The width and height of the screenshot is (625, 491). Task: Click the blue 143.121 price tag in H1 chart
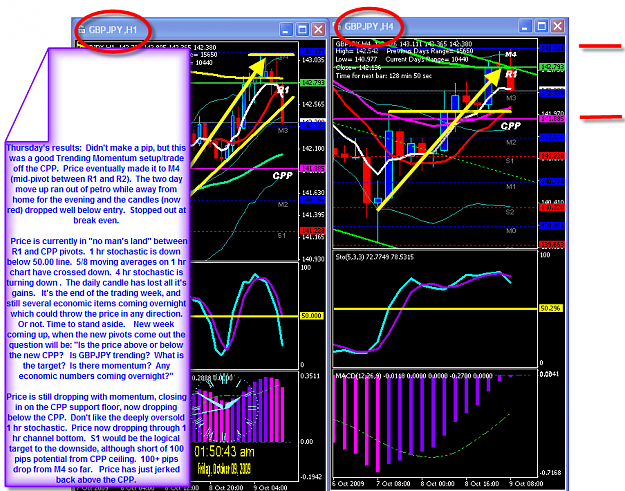point(313,52)
